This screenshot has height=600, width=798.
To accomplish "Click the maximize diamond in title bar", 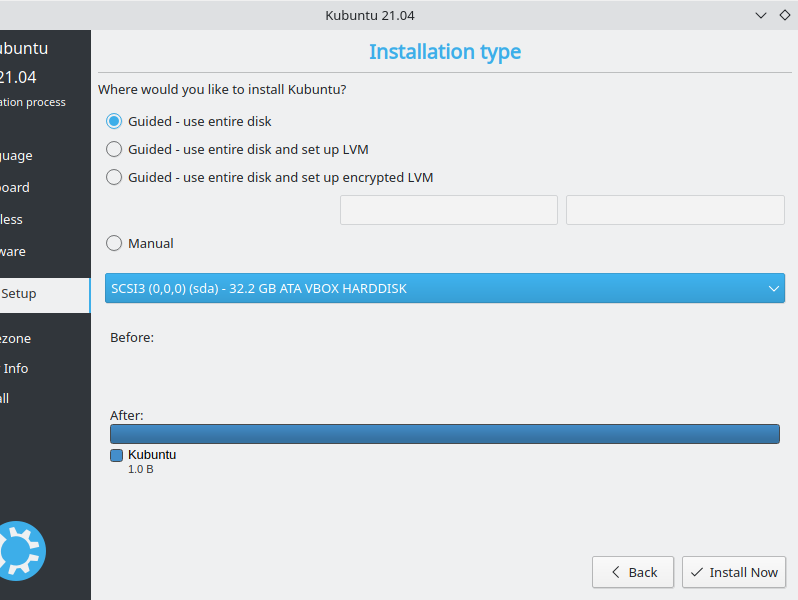I will point(785,15).
